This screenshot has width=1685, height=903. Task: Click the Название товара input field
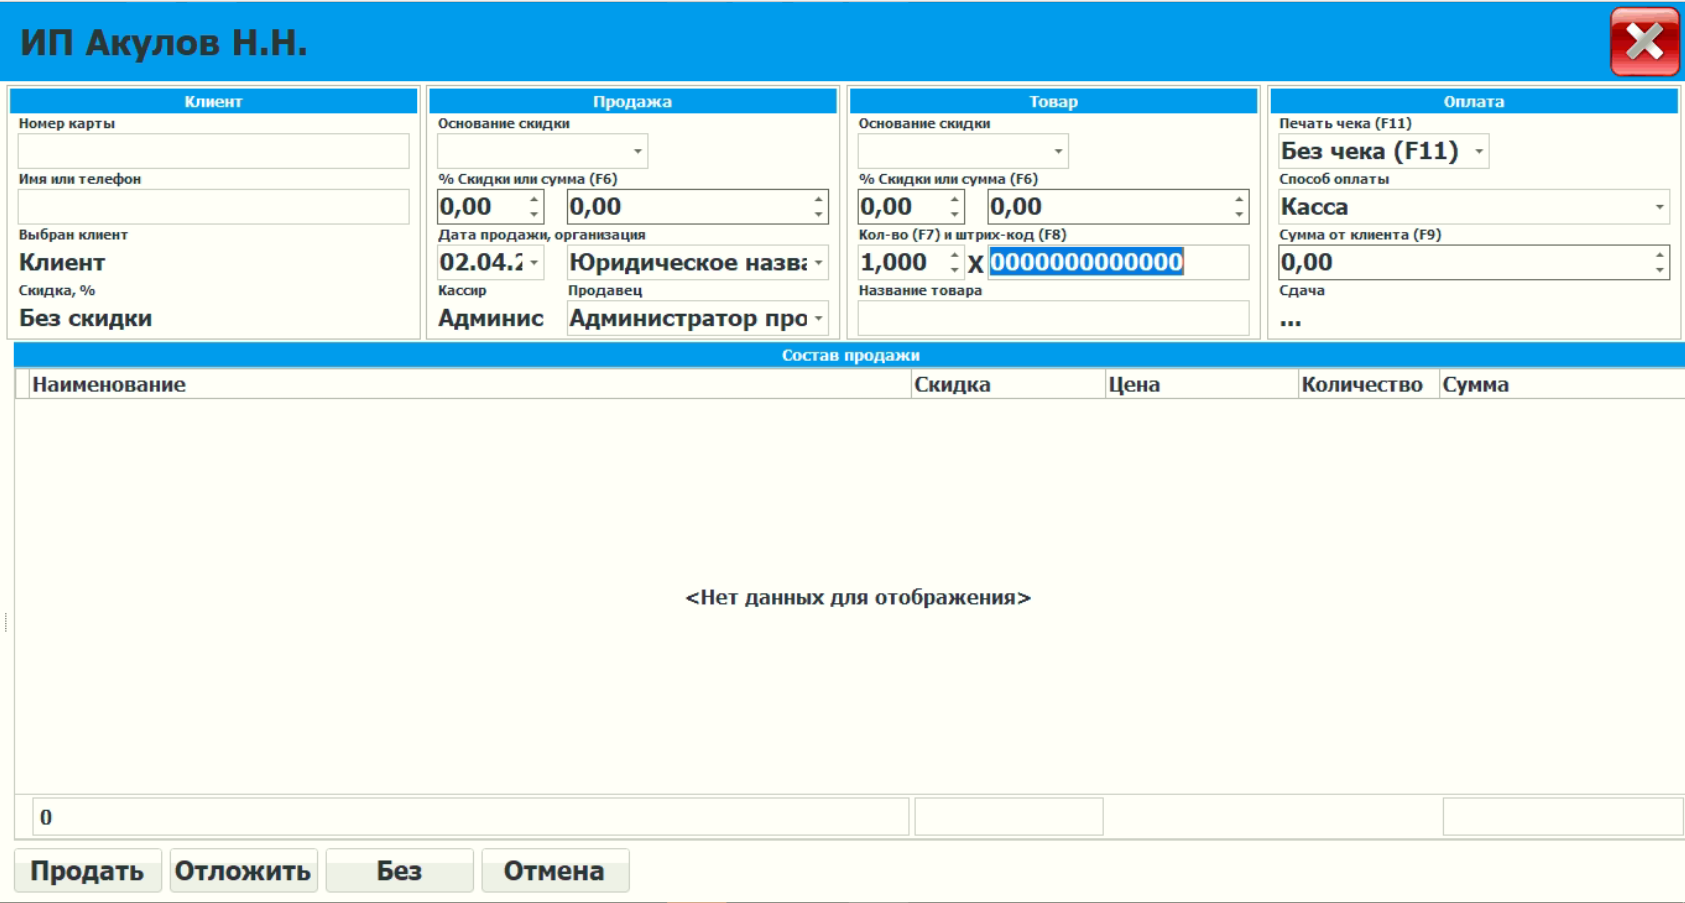[x=1053, y=318]
